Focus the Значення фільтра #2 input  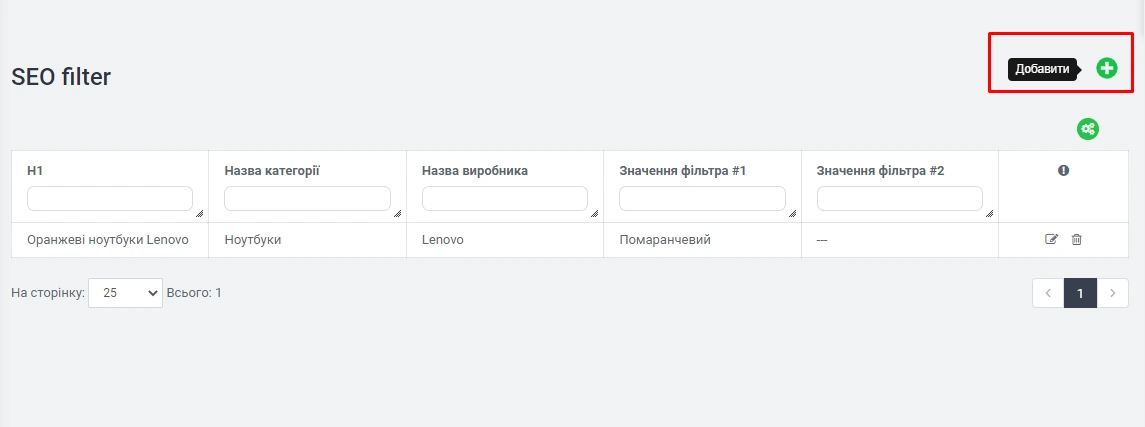pos(899,198)
